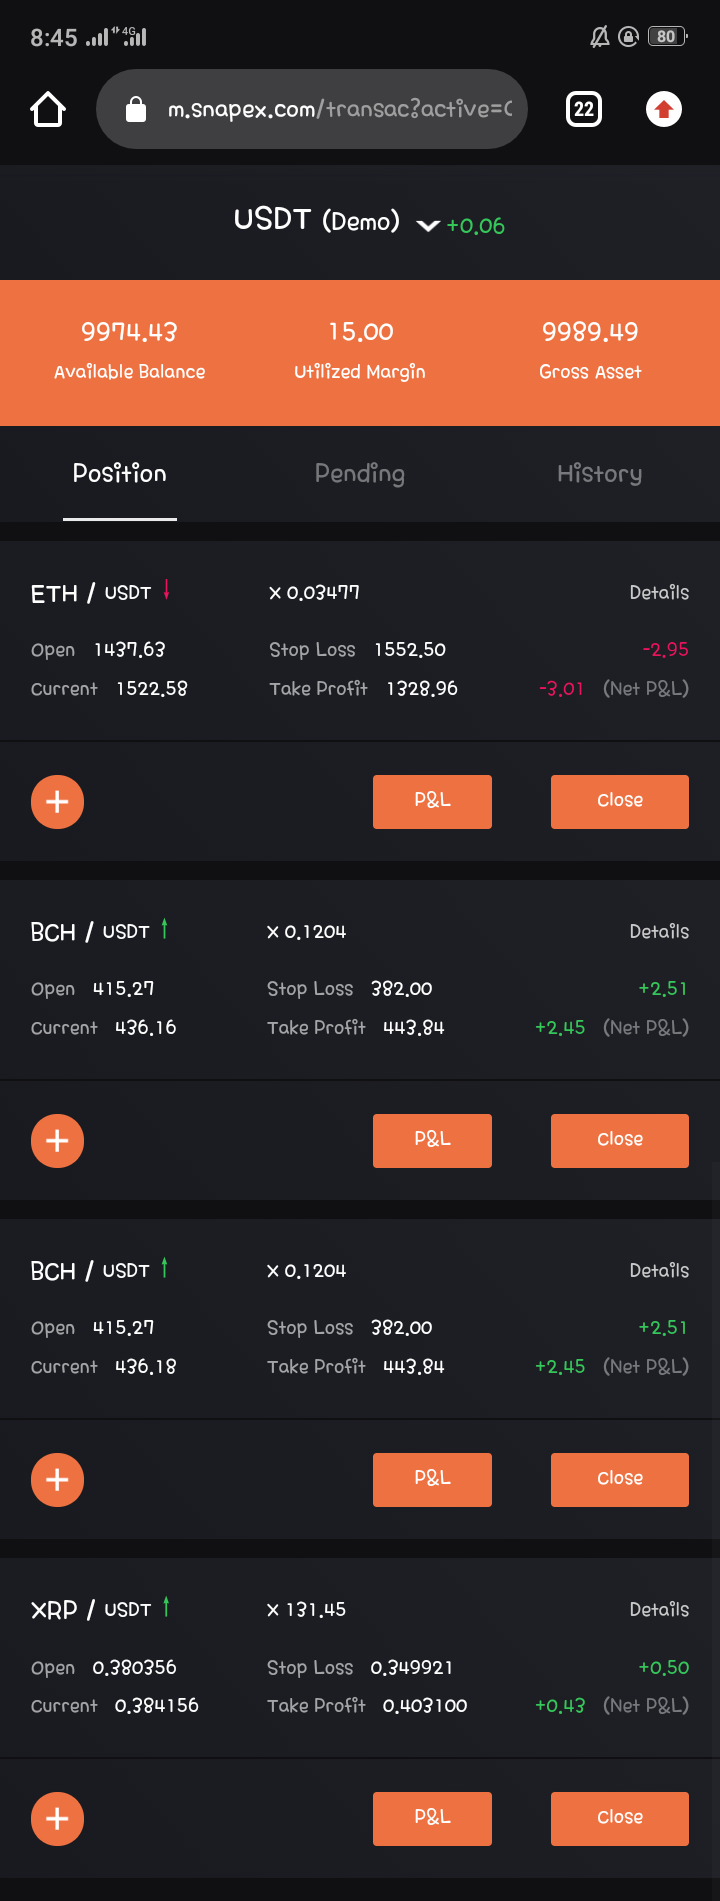
Task: Select the Position tab
Action: [120, 474]
